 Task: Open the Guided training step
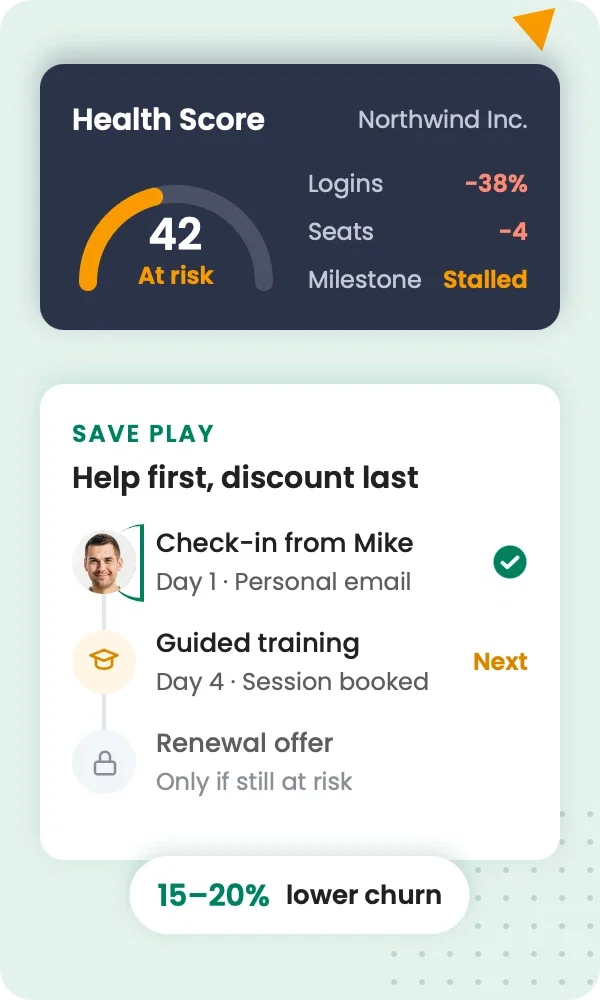[300, 661]
